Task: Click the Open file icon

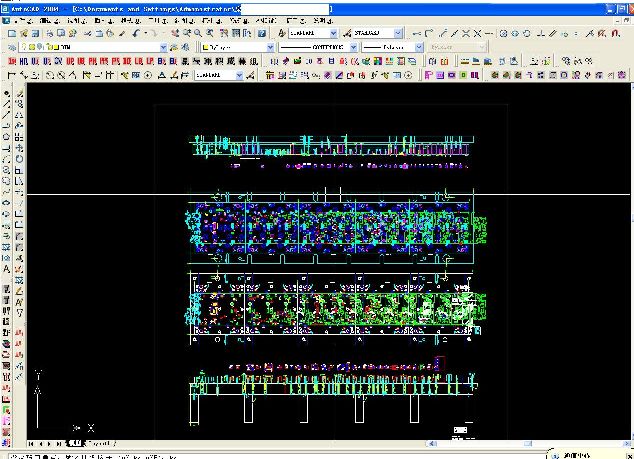Action: click(24, 34)
